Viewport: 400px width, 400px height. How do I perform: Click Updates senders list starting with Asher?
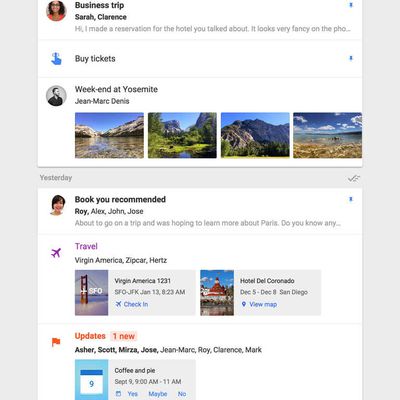[x=168, y=350]
